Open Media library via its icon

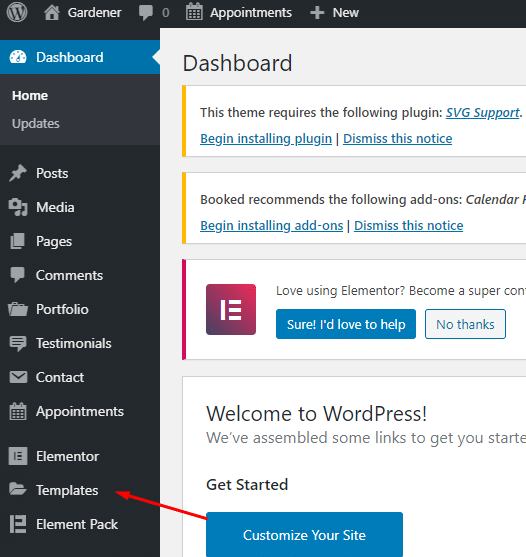[18, 207]
